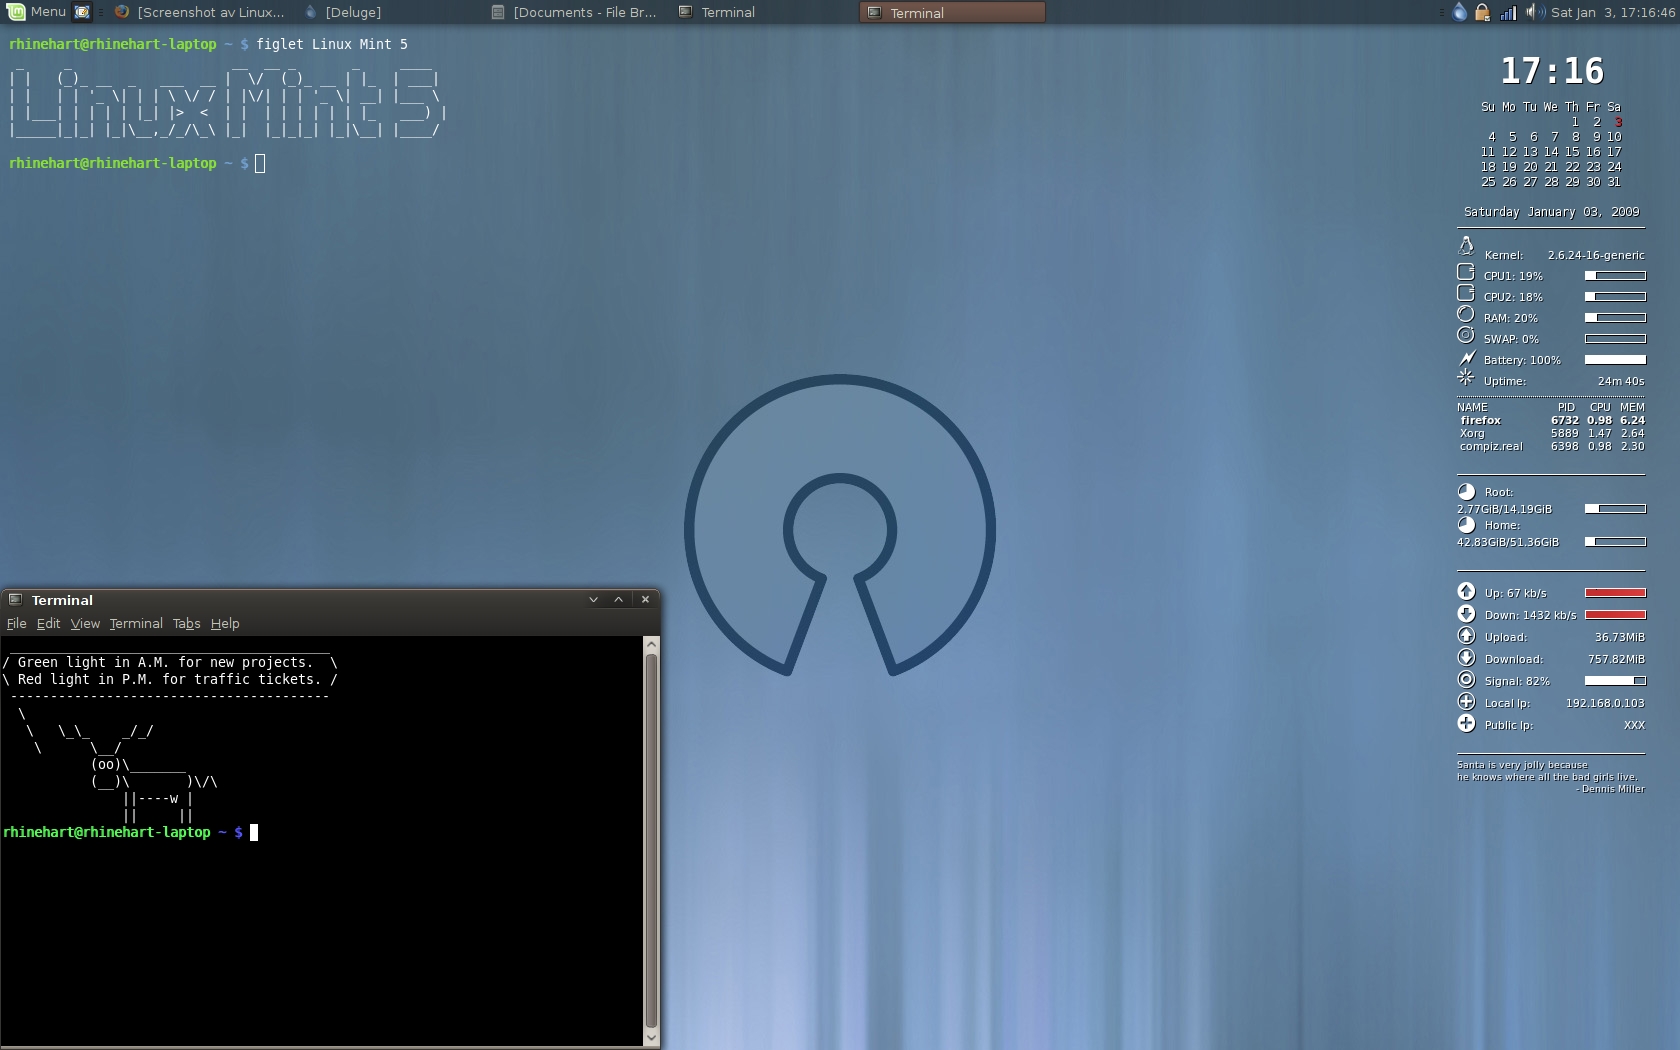Click the Home disk pie icon
The width and height of the screenshot is (1680, 1050).
(x=1466, y=525)
